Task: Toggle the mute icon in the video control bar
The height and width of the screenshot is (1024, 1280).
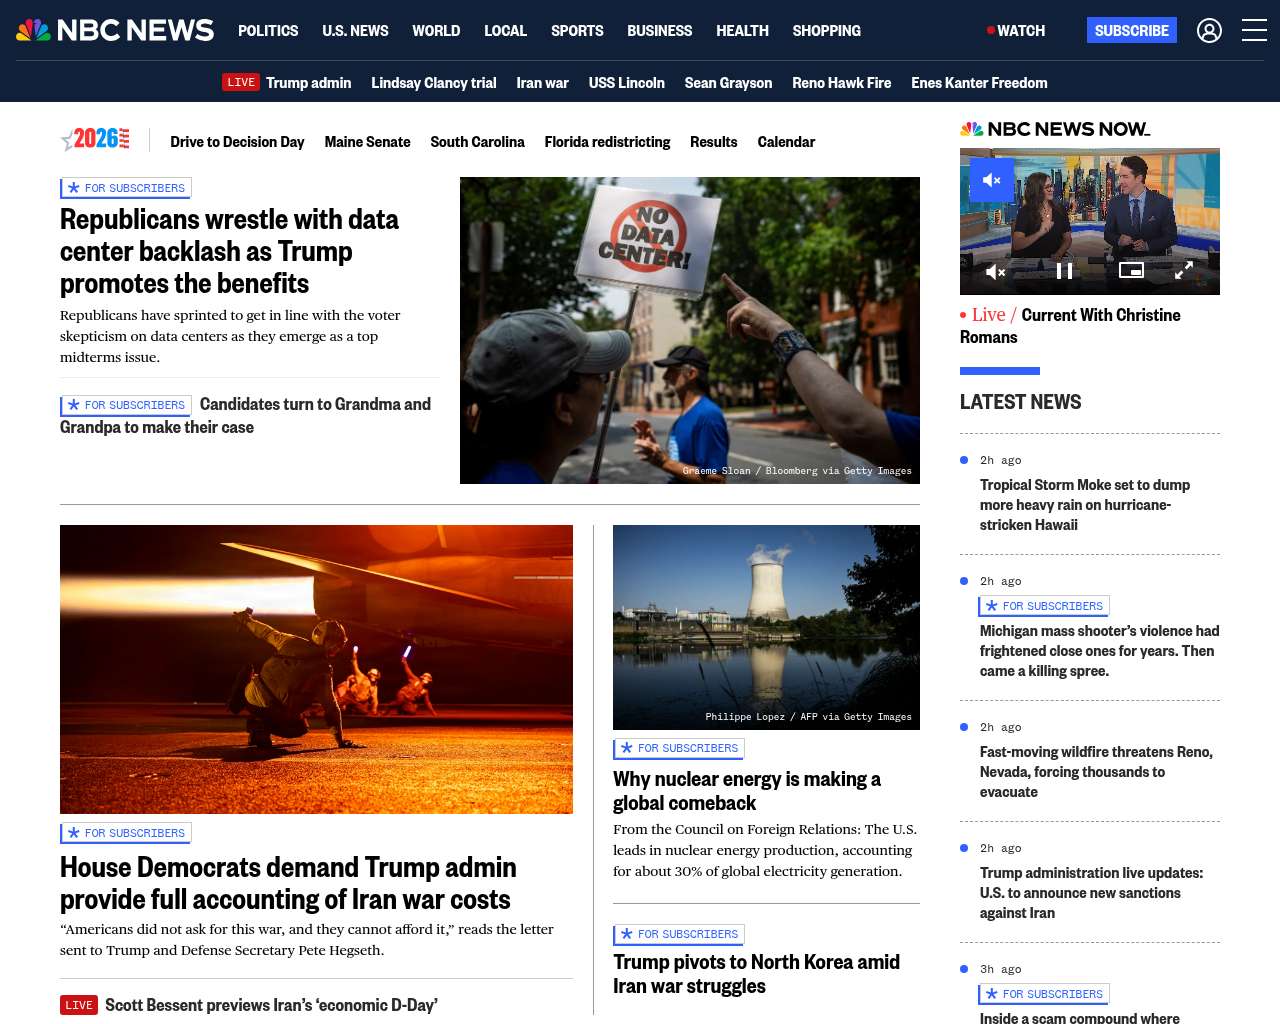Action: pyautogui.click(x=995, y=271)
